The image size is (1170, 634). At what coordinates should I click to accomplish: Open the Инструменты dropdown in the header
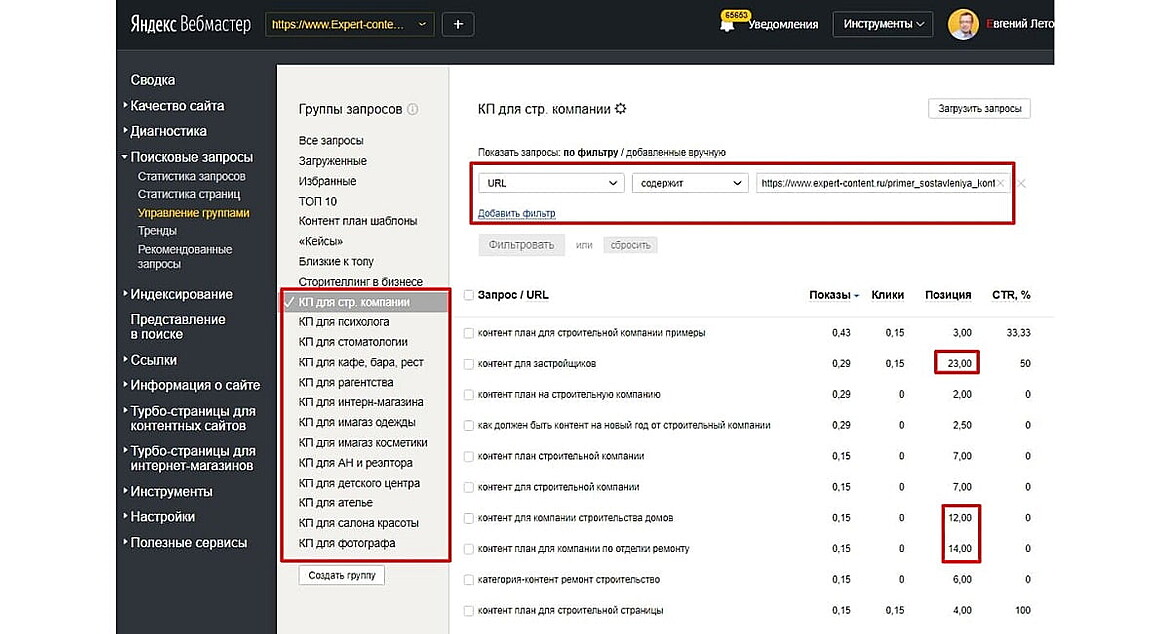point(881,24)
